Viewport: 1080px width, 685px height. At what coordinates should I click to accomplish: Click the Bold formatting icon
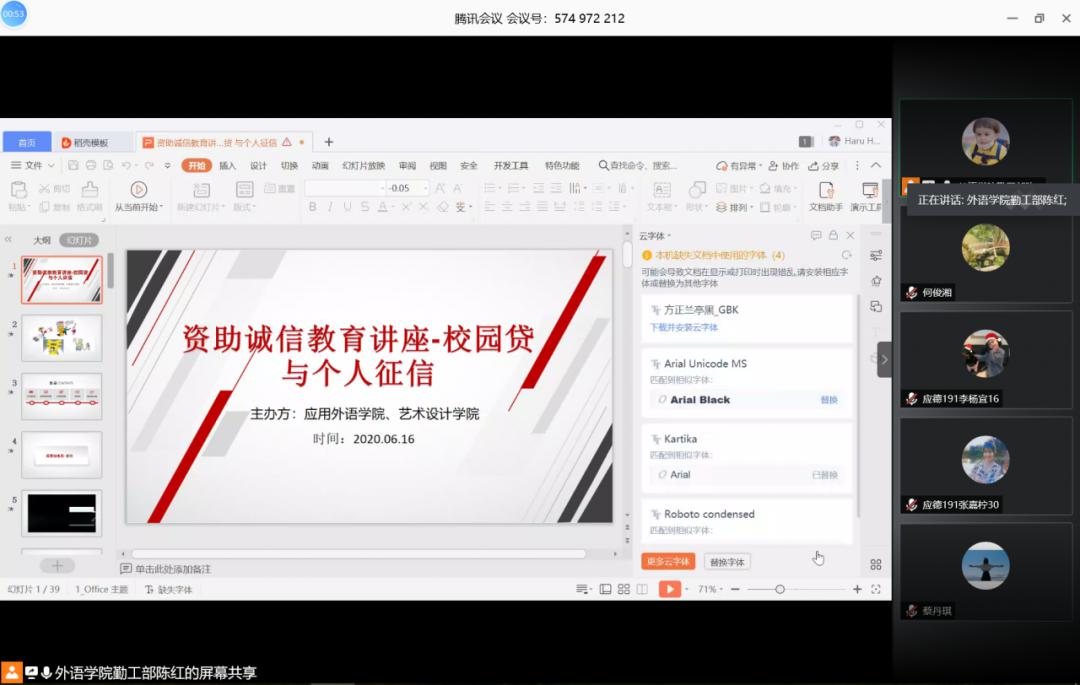313,207
